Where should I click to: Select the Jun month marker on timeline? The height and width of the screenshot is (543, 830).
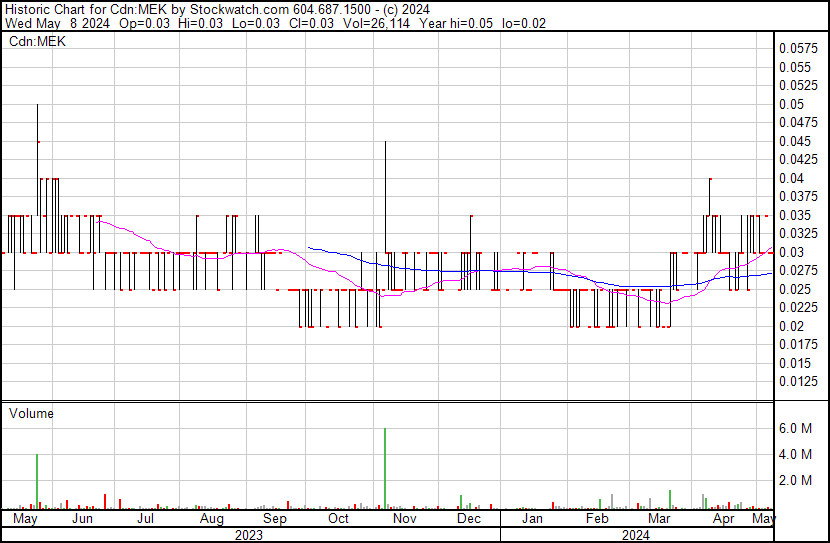[83, 519]
